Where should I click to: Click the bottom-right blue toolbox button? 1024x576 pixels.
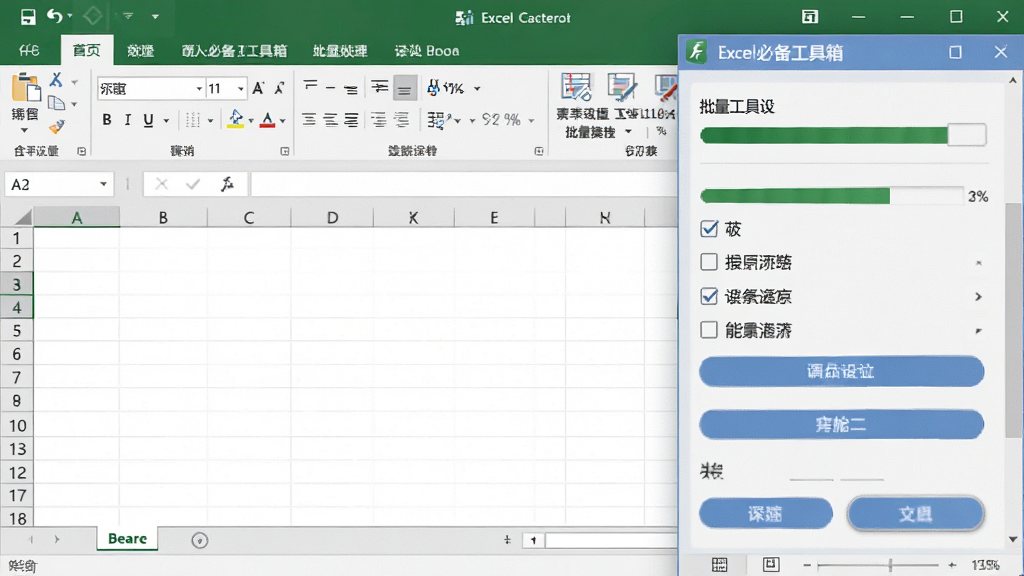pos(916,513)
